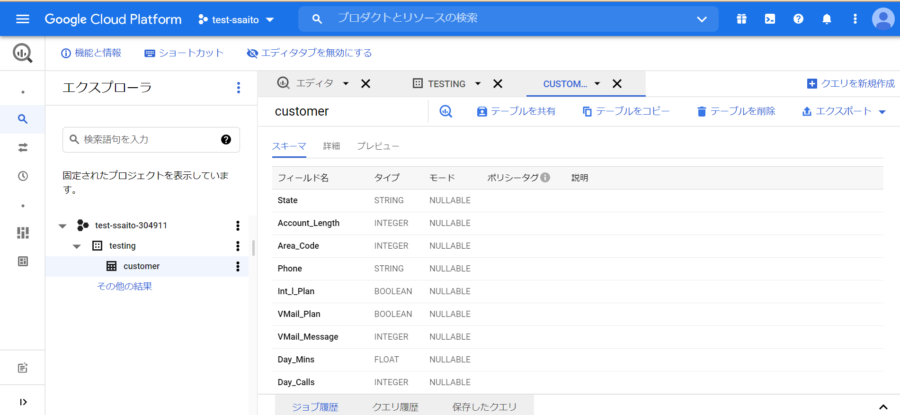This screenshot has width=900, height=415.
Task: Click テーブルをコピー button
Action: (626, 111)
